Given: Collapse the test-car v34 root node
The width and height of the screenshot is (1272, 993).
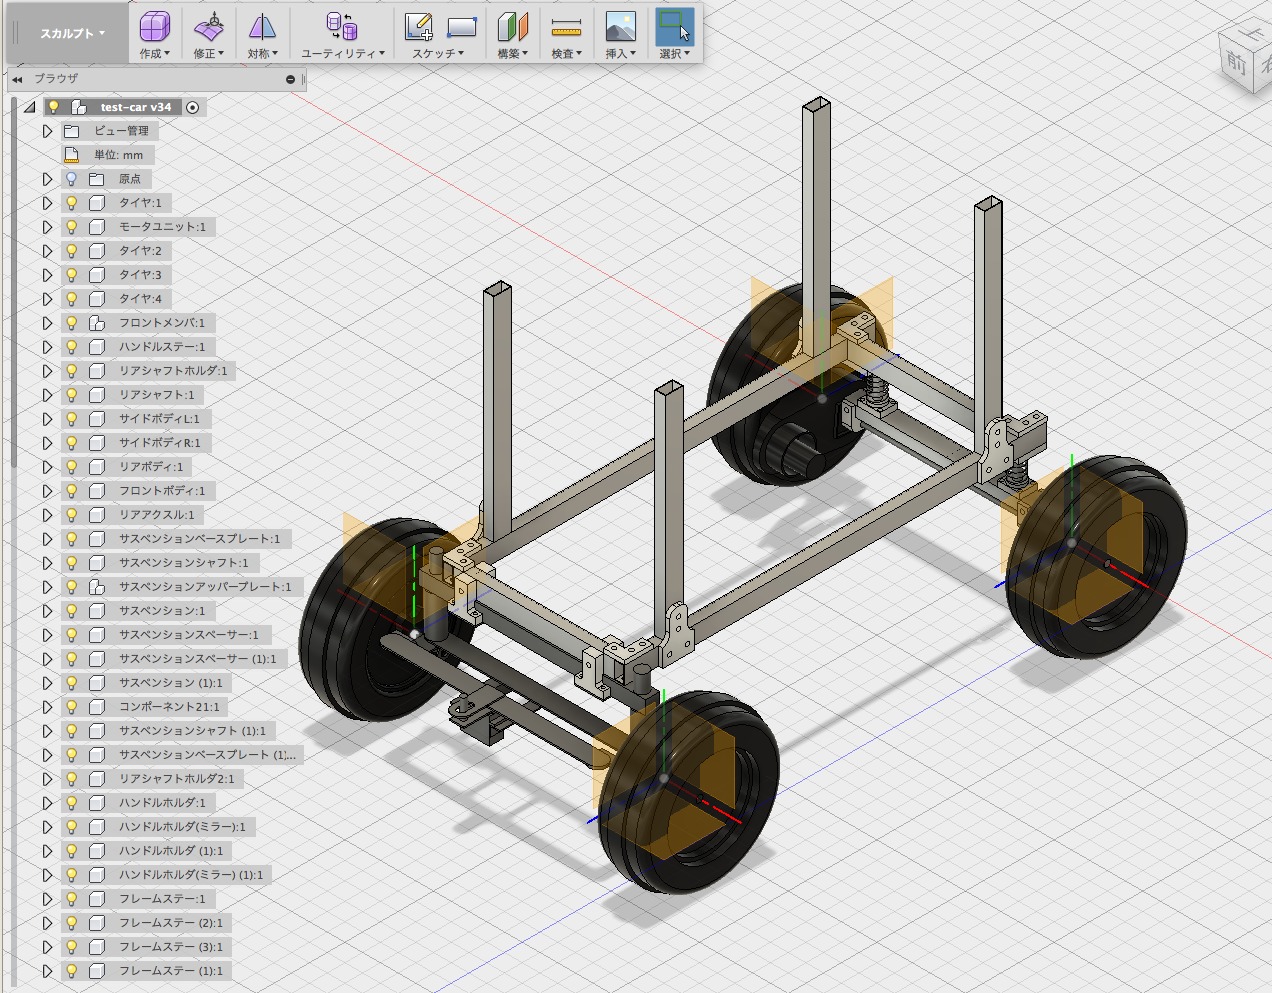Looking at the screenshot, I should [30, 107].
